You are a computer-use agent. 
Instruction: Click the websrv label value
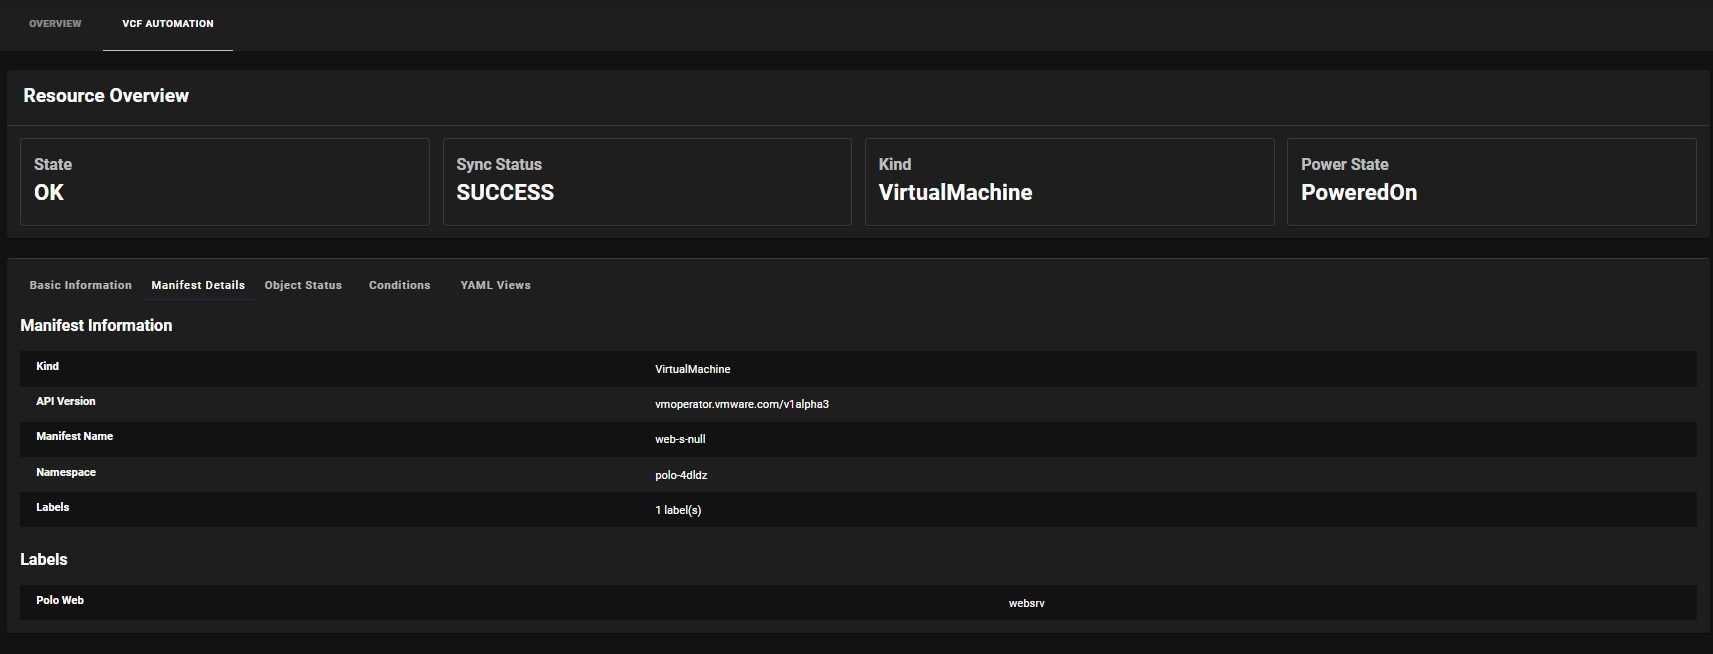click(1027, 603)
